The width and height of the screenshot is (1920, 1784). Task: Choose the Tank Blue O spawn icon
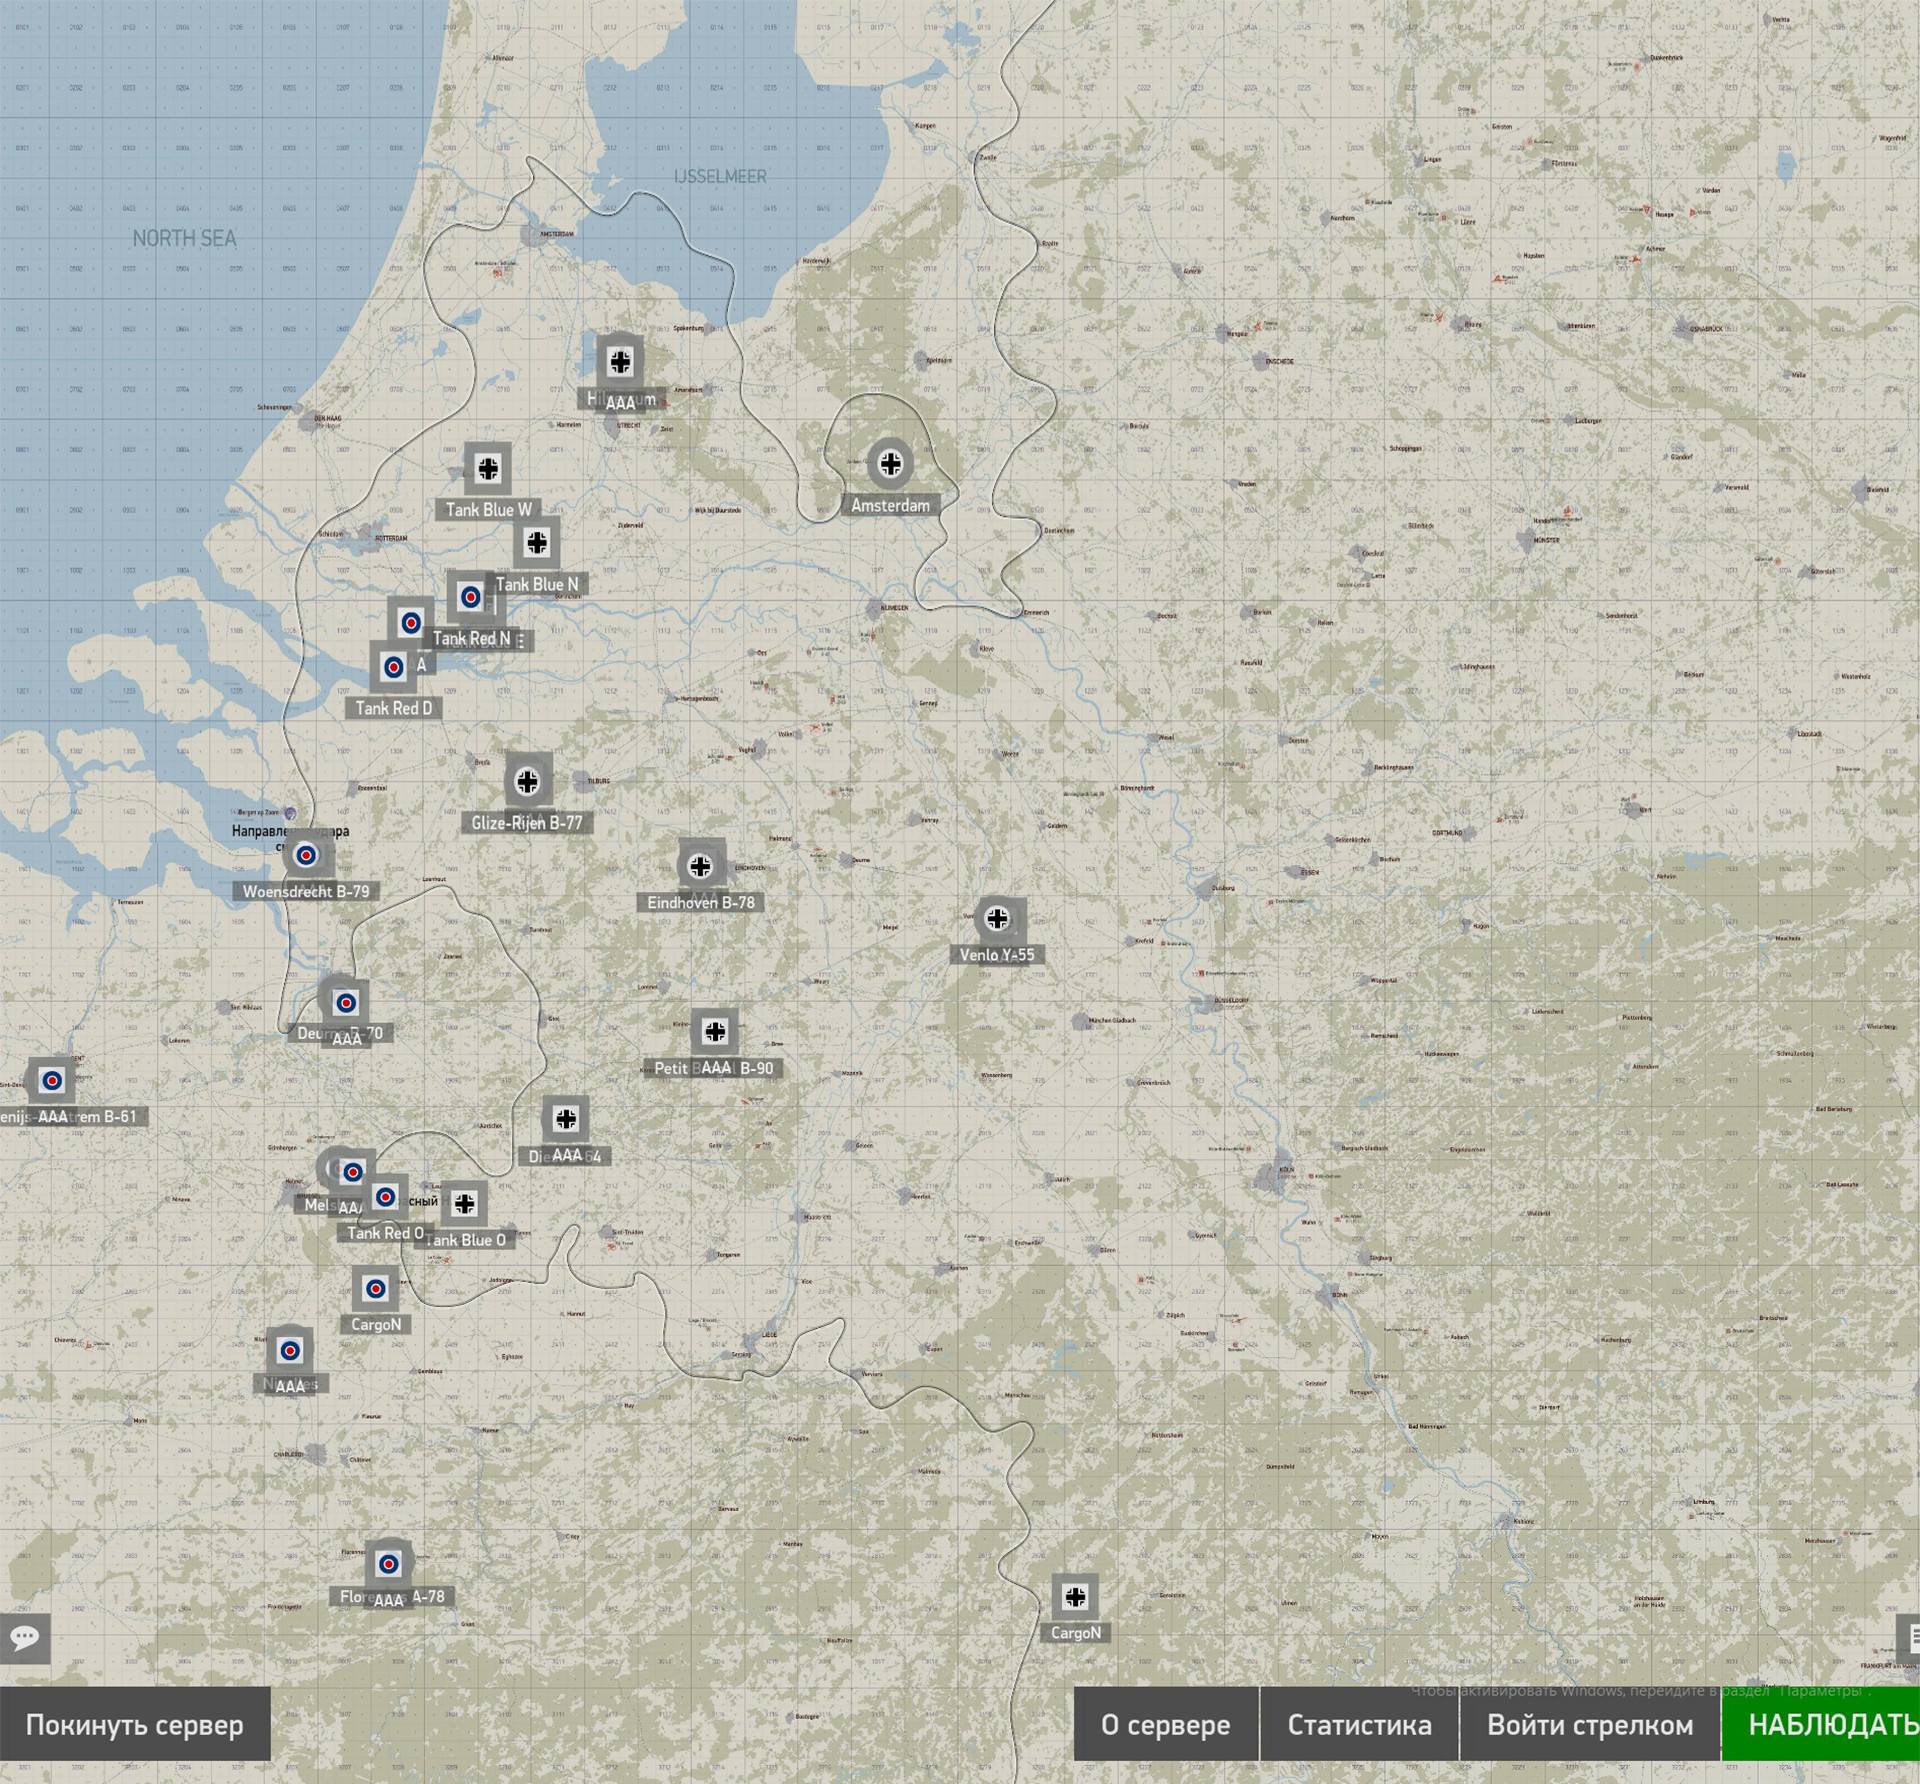click(x=465, y=1203)
